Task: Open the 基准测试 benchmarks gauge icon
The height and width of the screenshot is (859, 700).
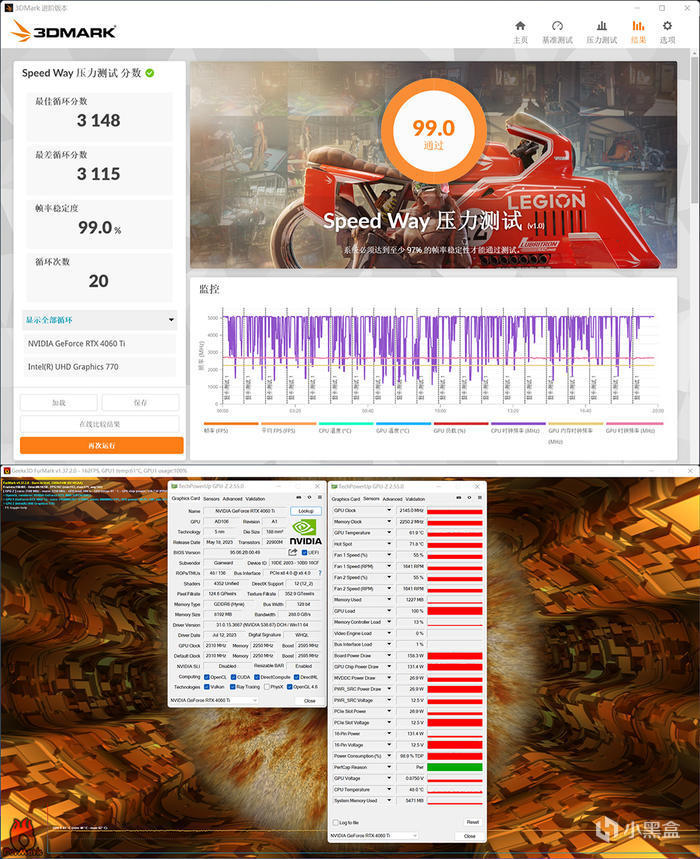Action: [557, 26]
